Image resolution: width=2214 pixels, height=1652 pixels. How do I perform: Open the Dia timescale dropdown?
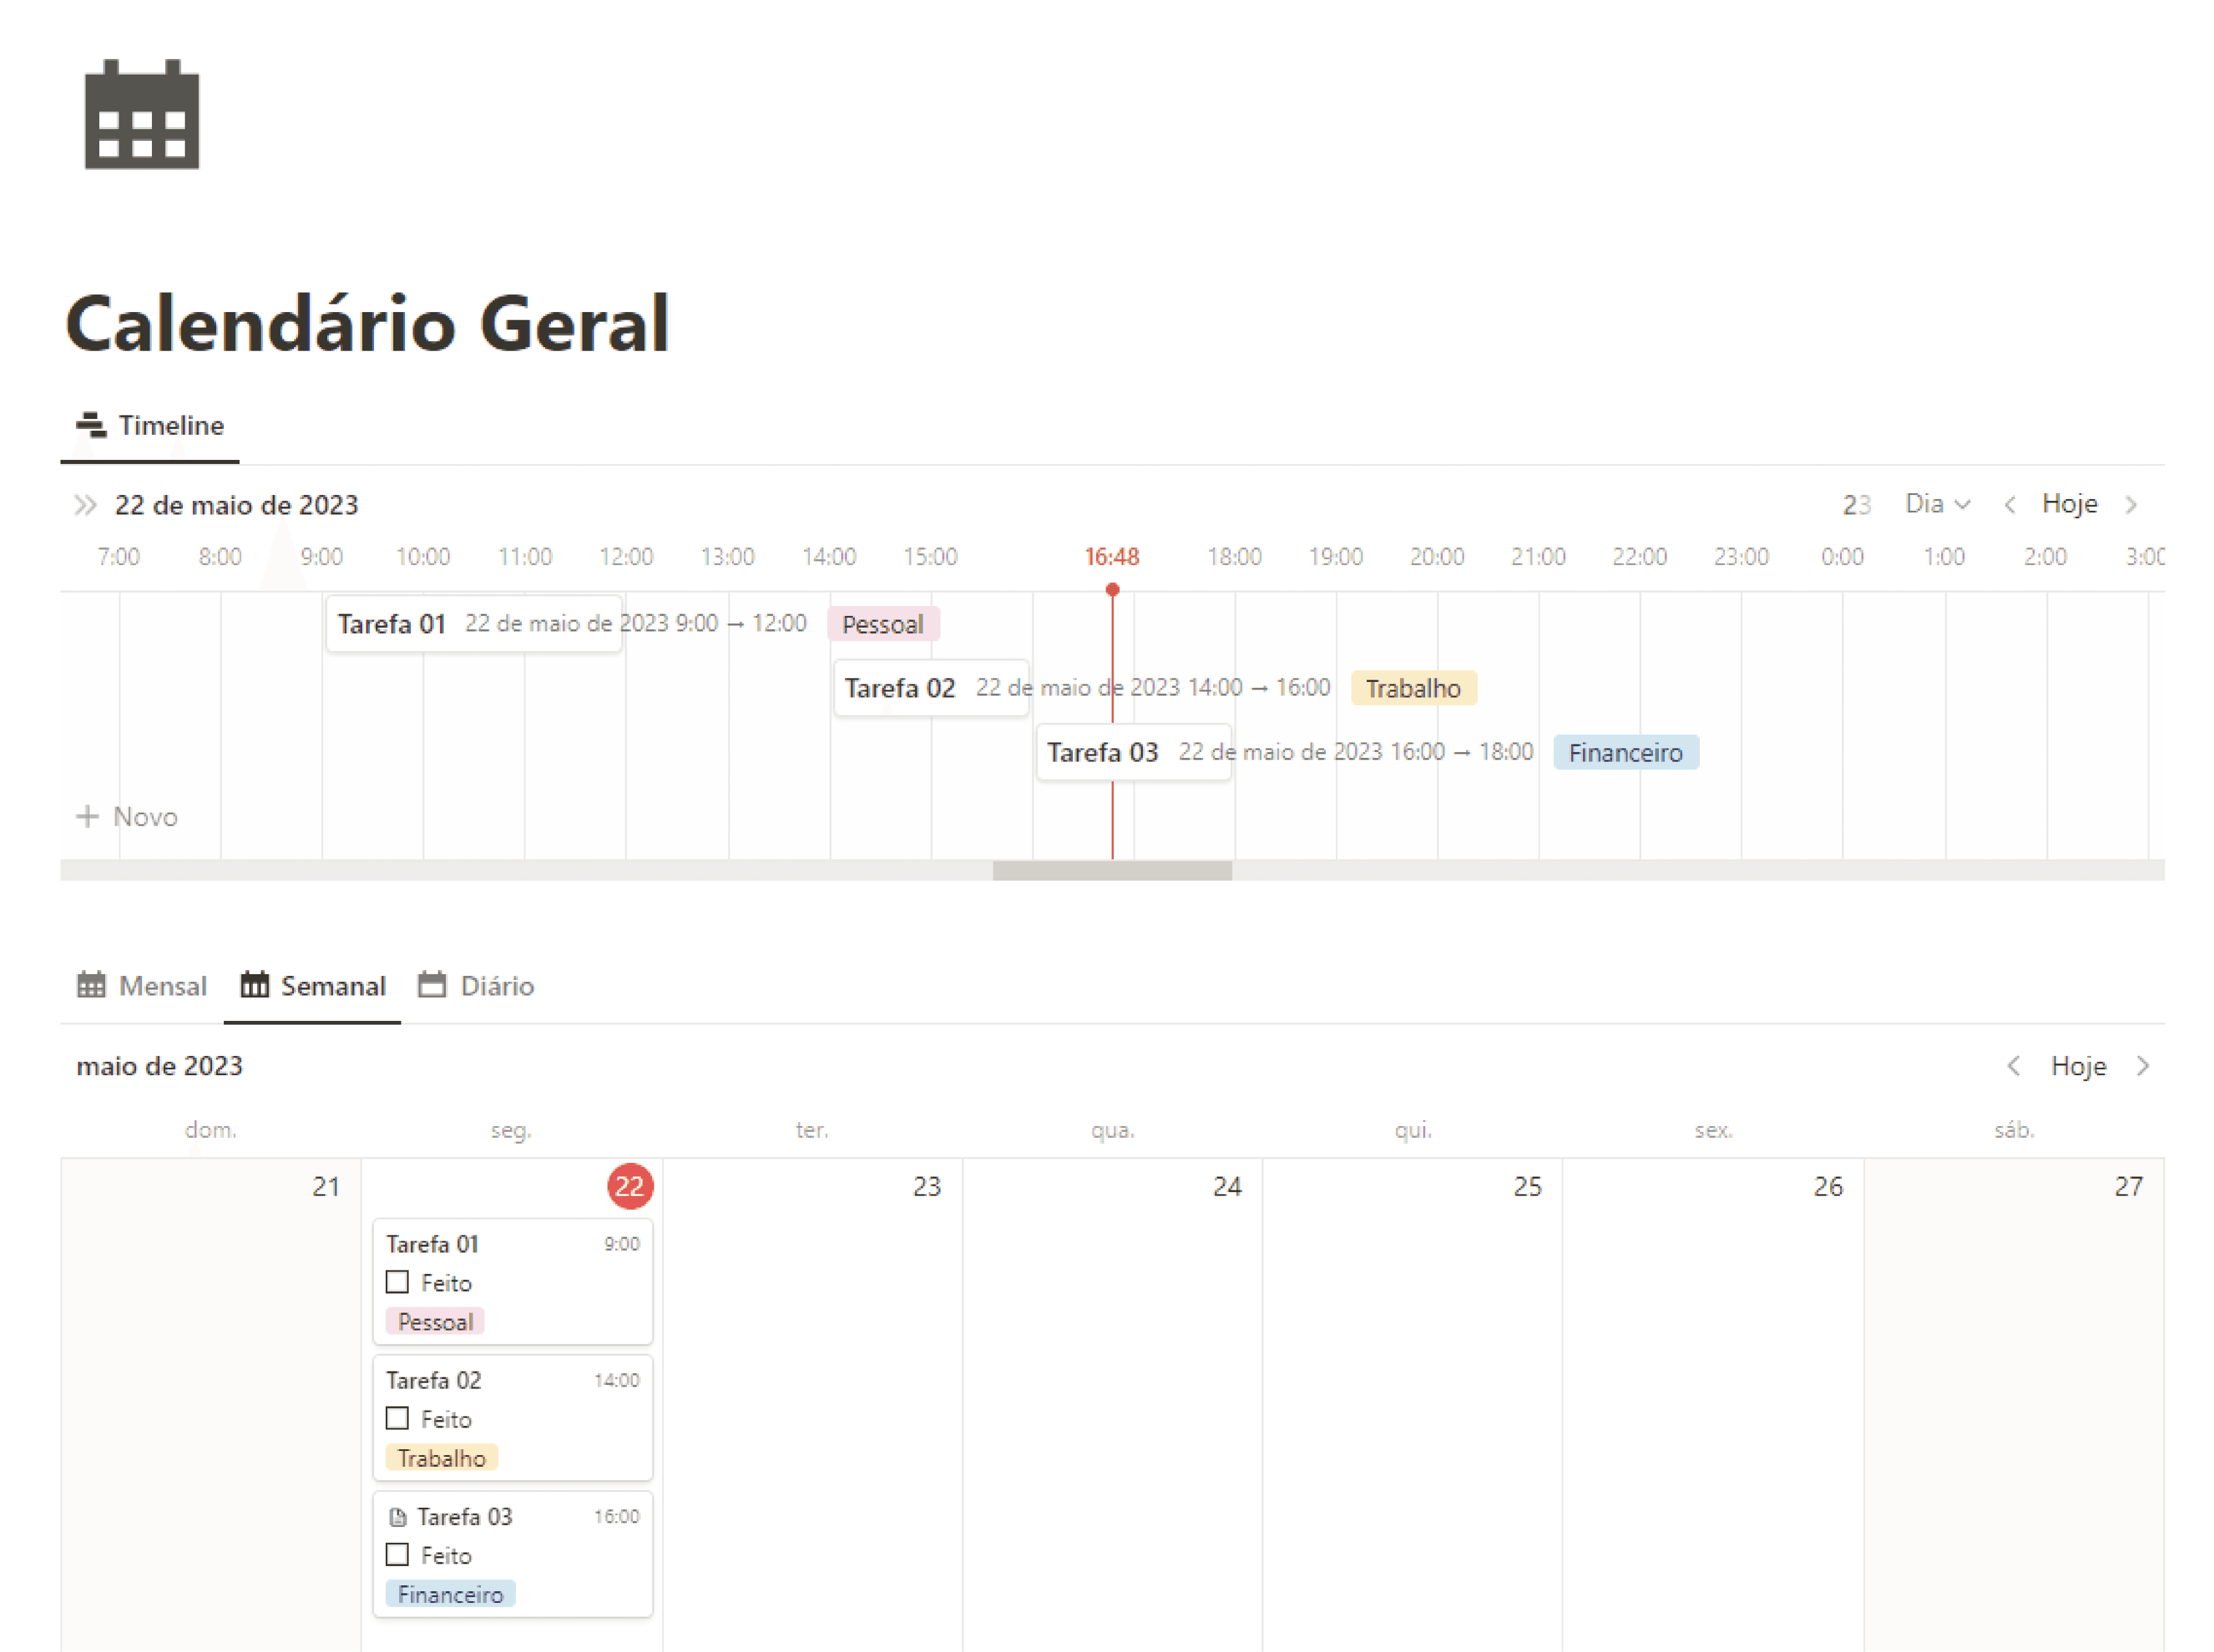point(1937,504)
